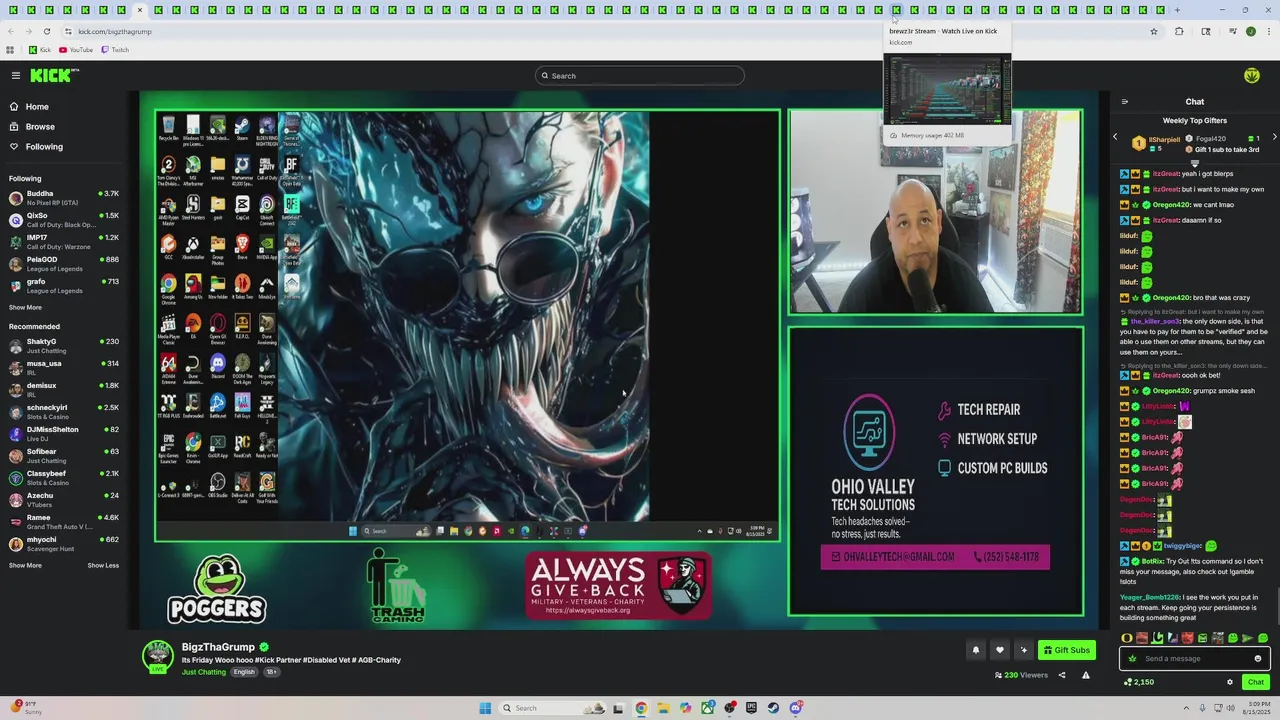
Task: Open recommended channel Sofibear
Action: (64, 456)
